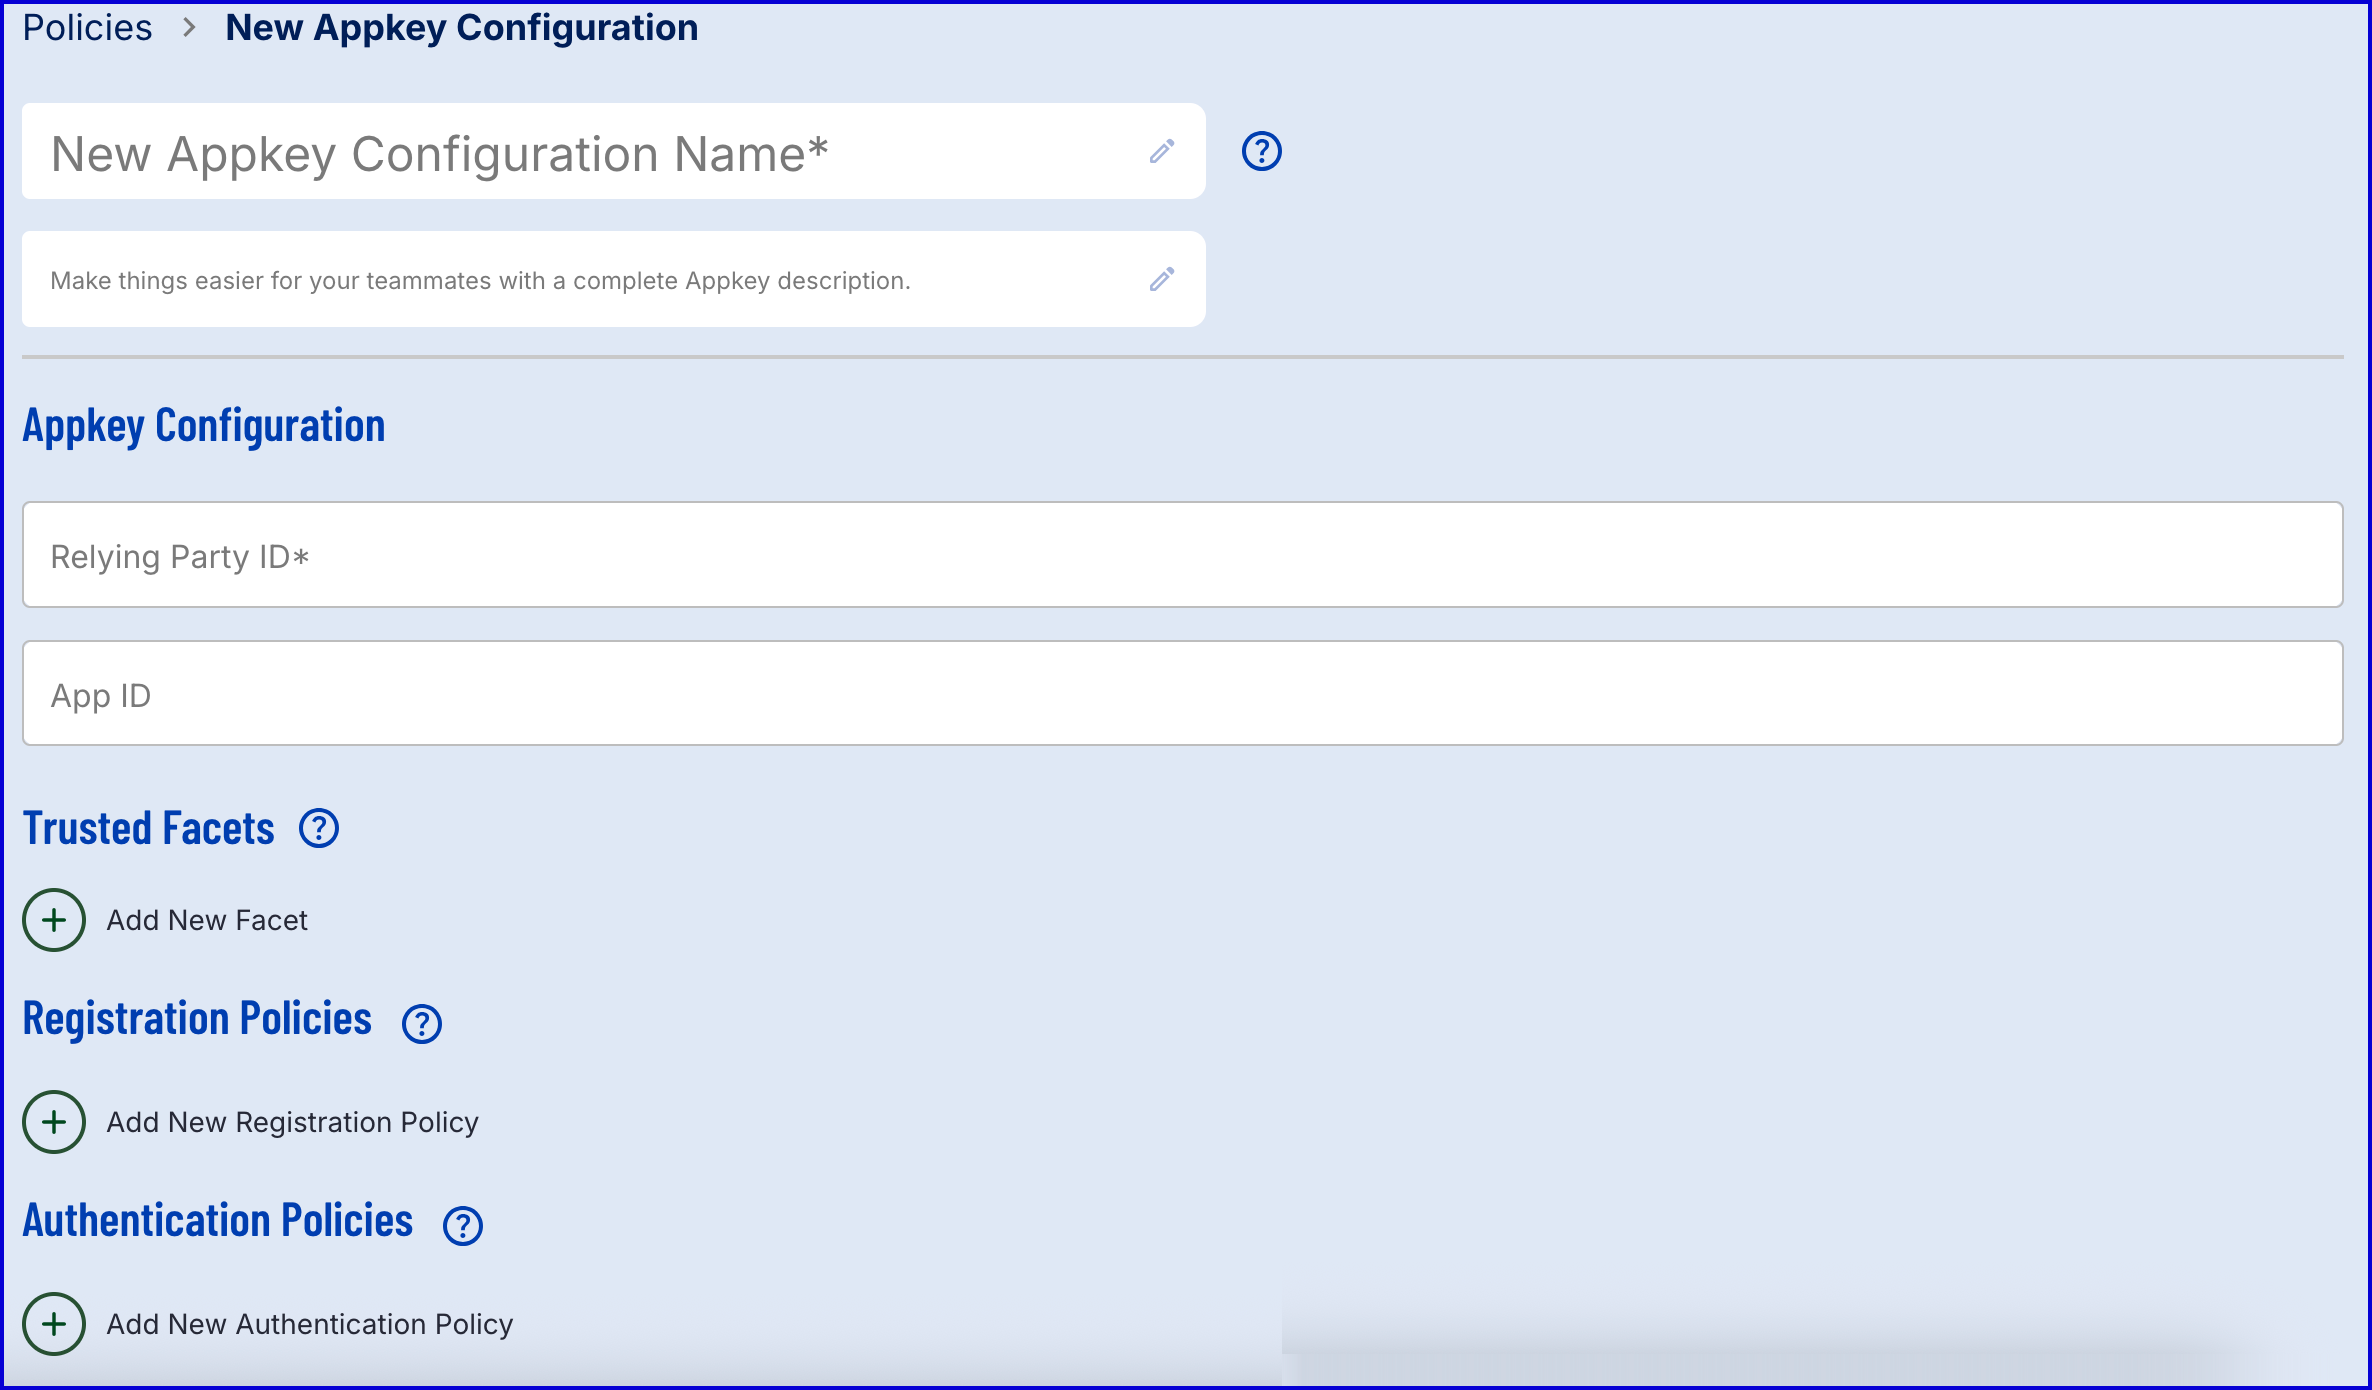The image size is (2372, 1390).
Task: Click the Add New Facet label
Action: [x=207, y=920]
